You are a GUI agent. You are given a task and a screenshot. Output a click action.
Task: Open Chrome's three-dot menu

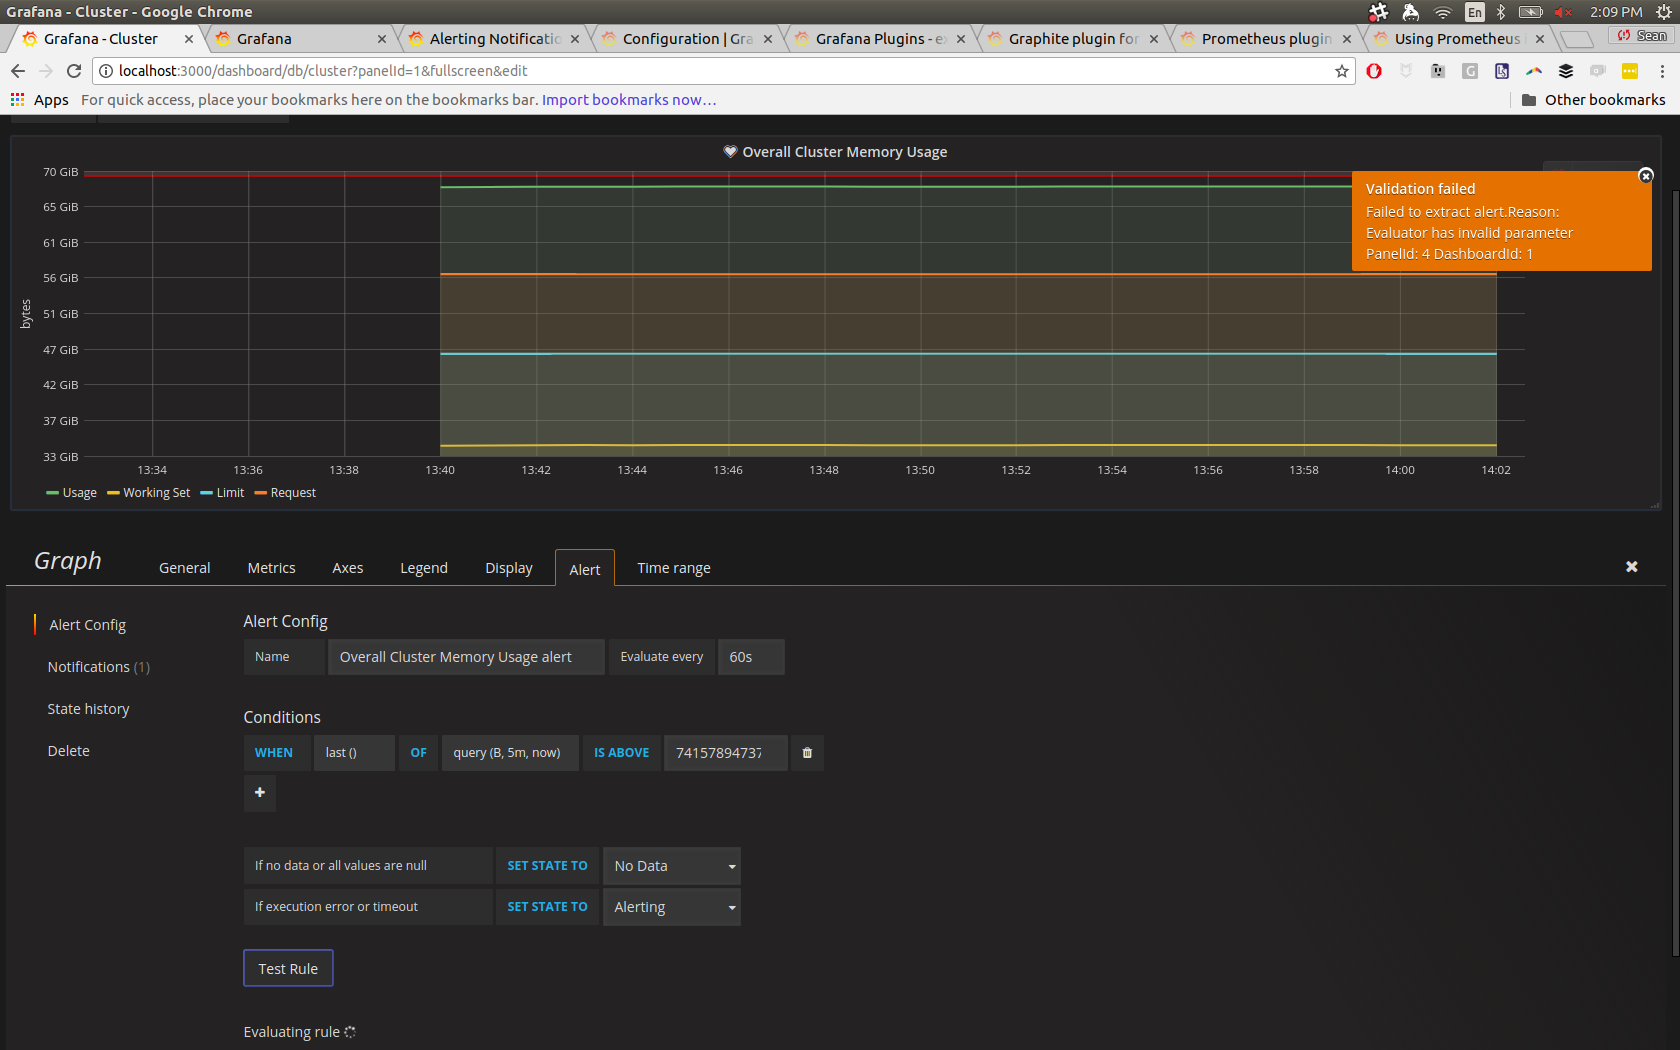[x=1662, y=71]
